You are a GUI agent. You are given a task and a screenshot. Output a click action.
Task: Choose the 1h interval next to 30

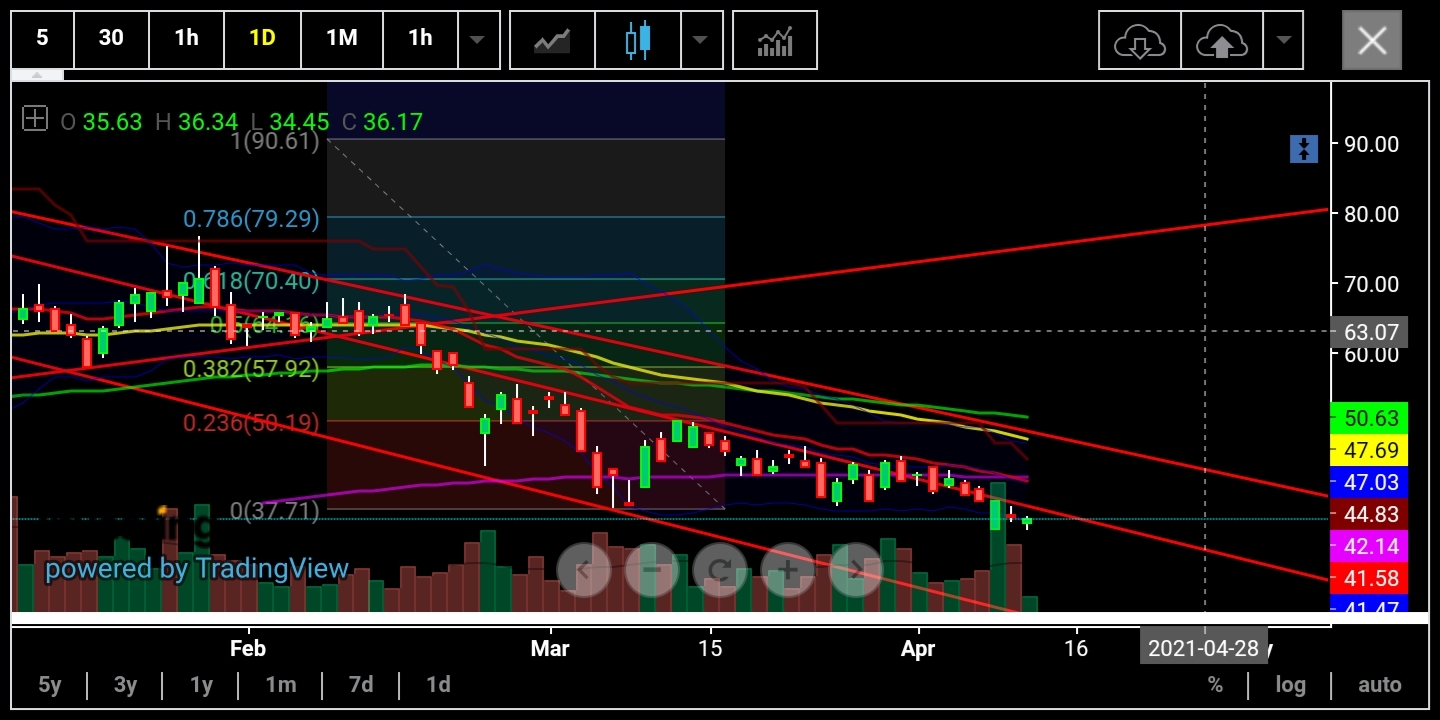[186, 38]
